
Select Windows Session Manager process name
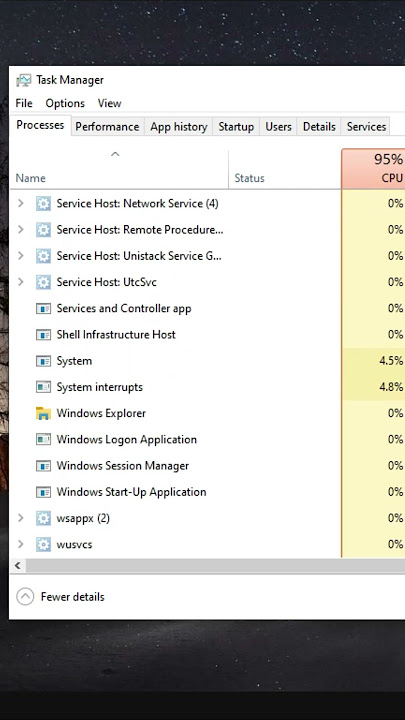pos(123,466)
